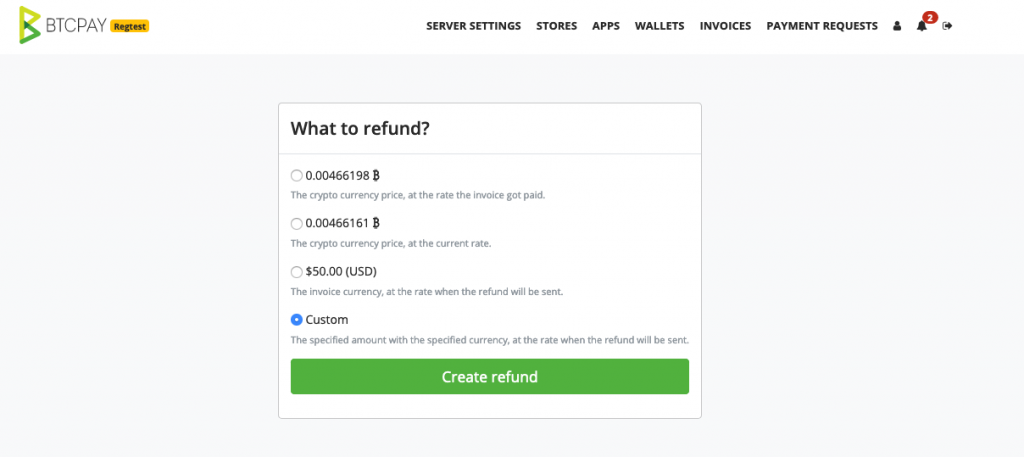Image resolution: width=1024 pixels, height=457 pixels.
Task: Go to Payment Requests
Action: [x=822, y=26]
